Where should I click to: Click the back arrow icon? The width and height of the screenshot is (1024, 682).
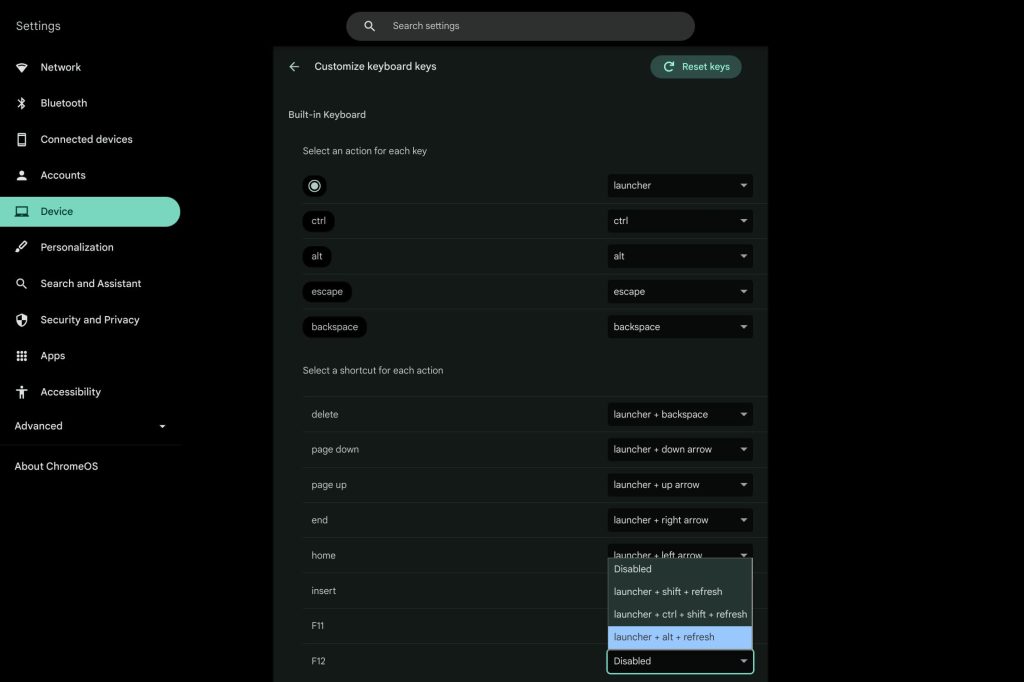coord(294,67)
